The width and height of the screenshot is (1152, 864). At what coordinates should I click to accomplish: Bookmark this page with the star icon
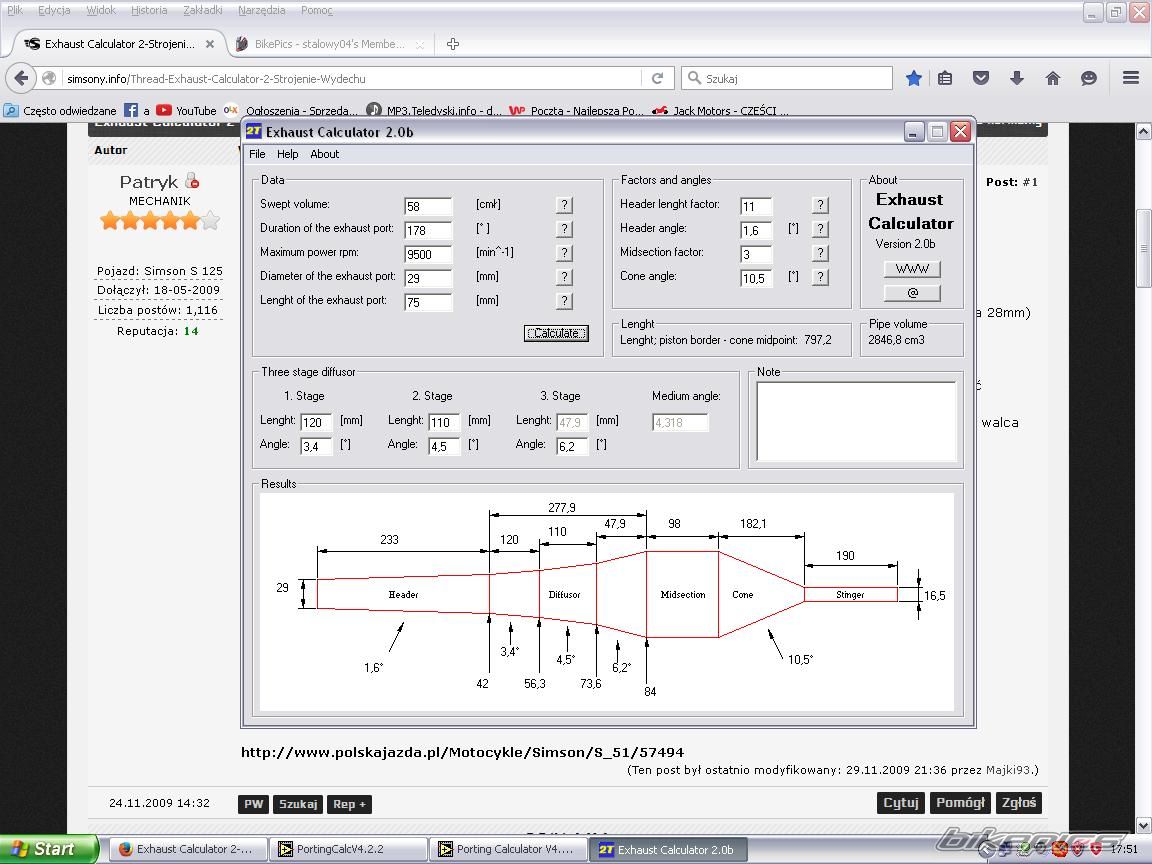point(913,78)
